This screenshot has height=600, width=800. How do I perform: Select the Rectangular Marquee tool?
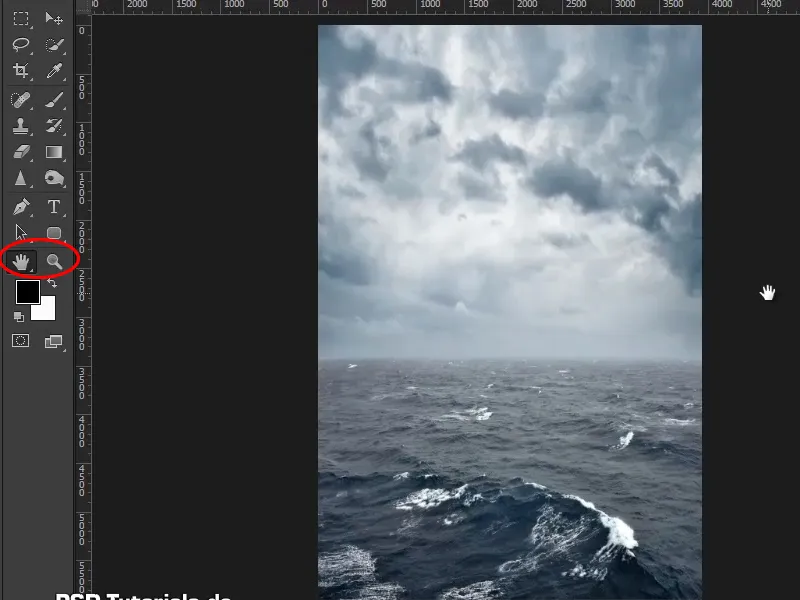coord(20,19)
